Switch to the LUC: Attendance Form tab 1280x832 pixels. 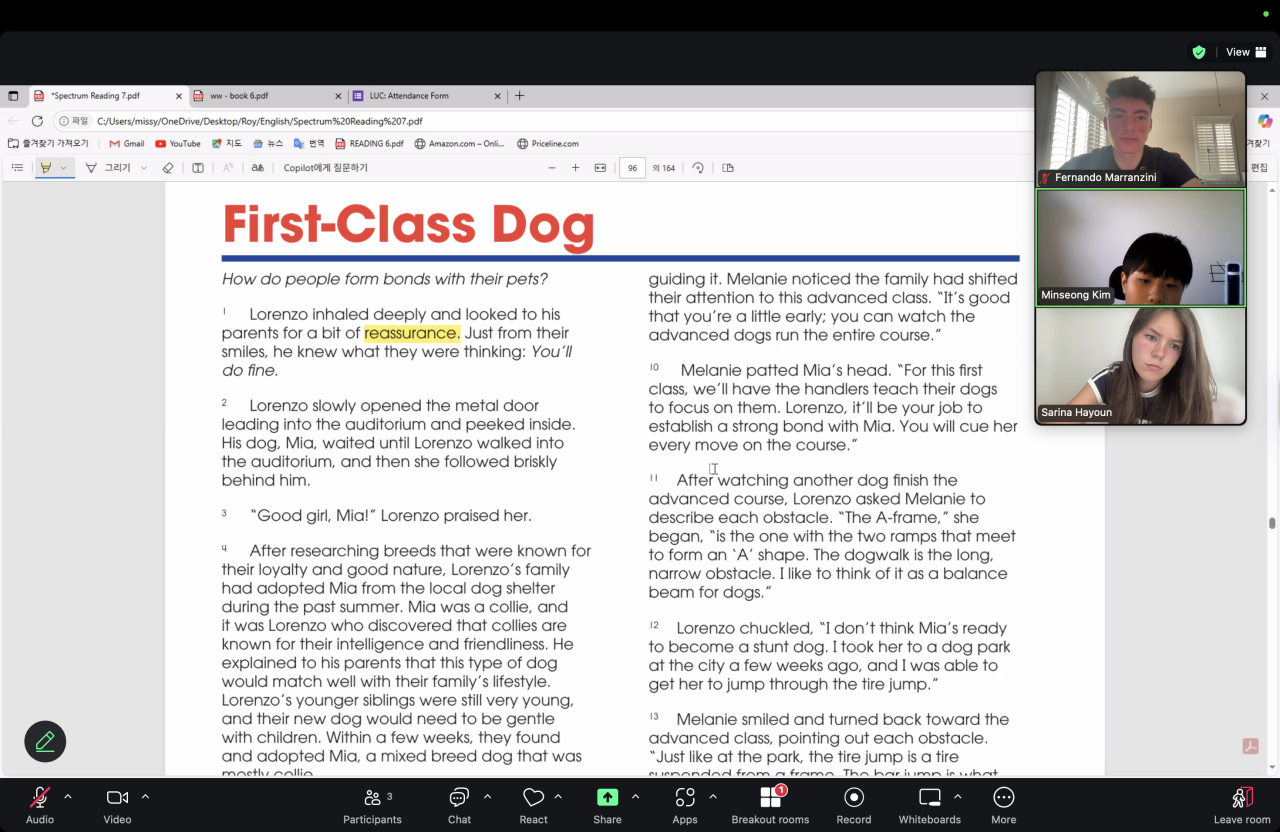point(428,96)
